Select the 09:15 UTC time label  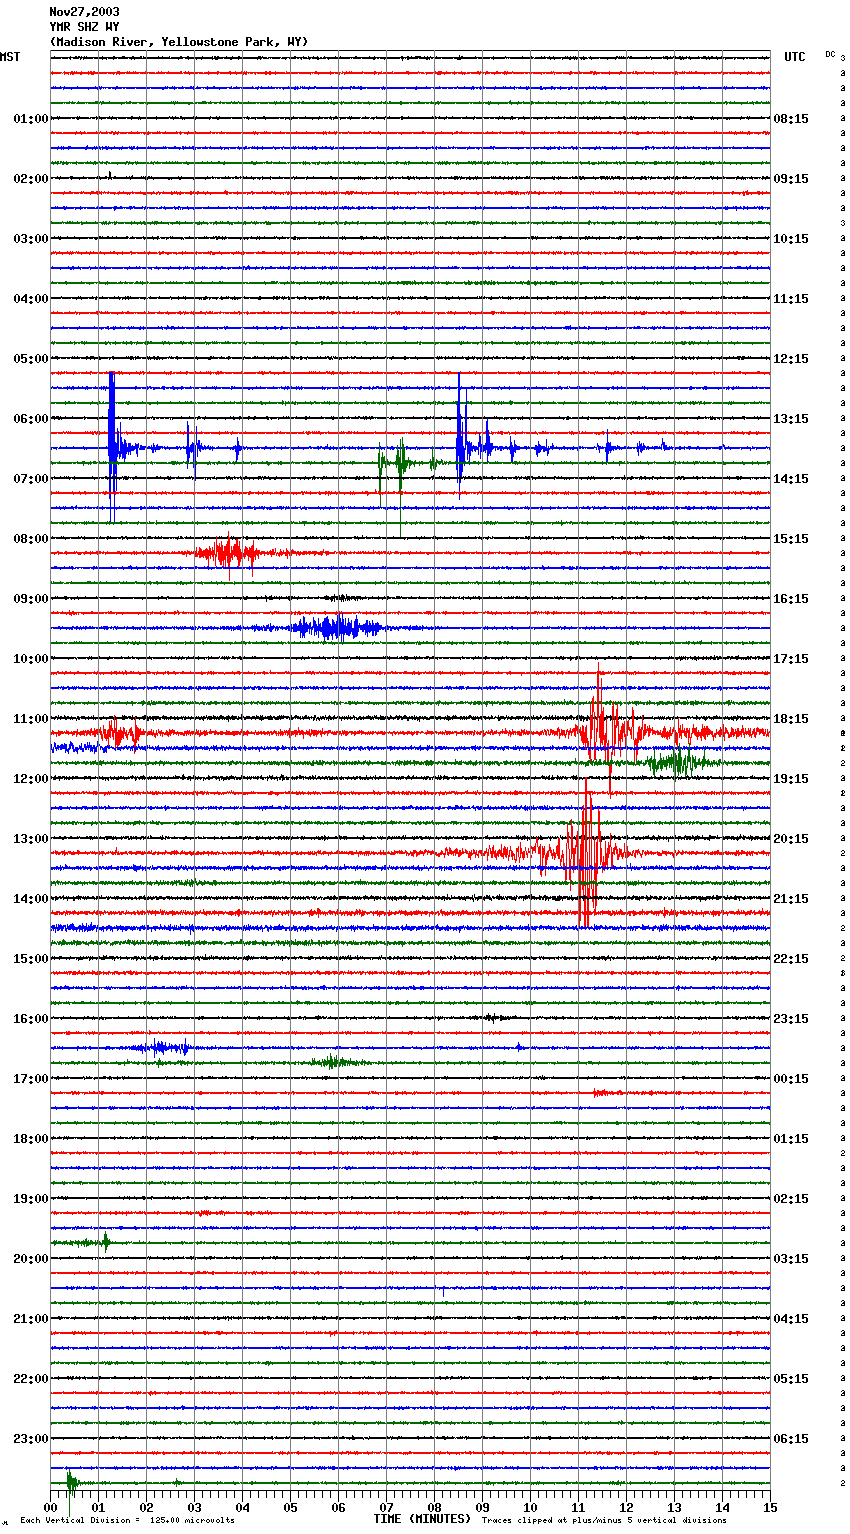pos(791,179)
